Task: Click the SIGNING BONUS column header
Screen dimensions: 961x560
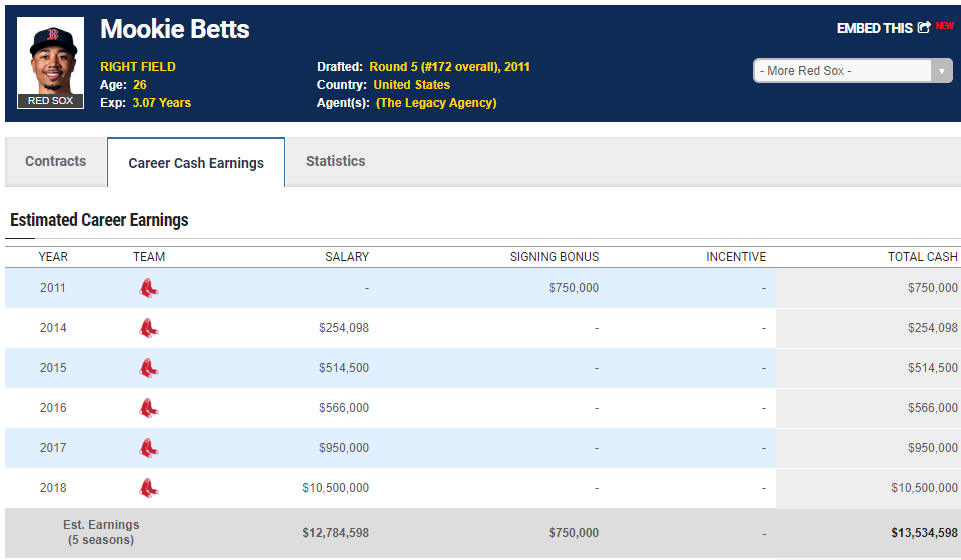Action: point(554,257)
